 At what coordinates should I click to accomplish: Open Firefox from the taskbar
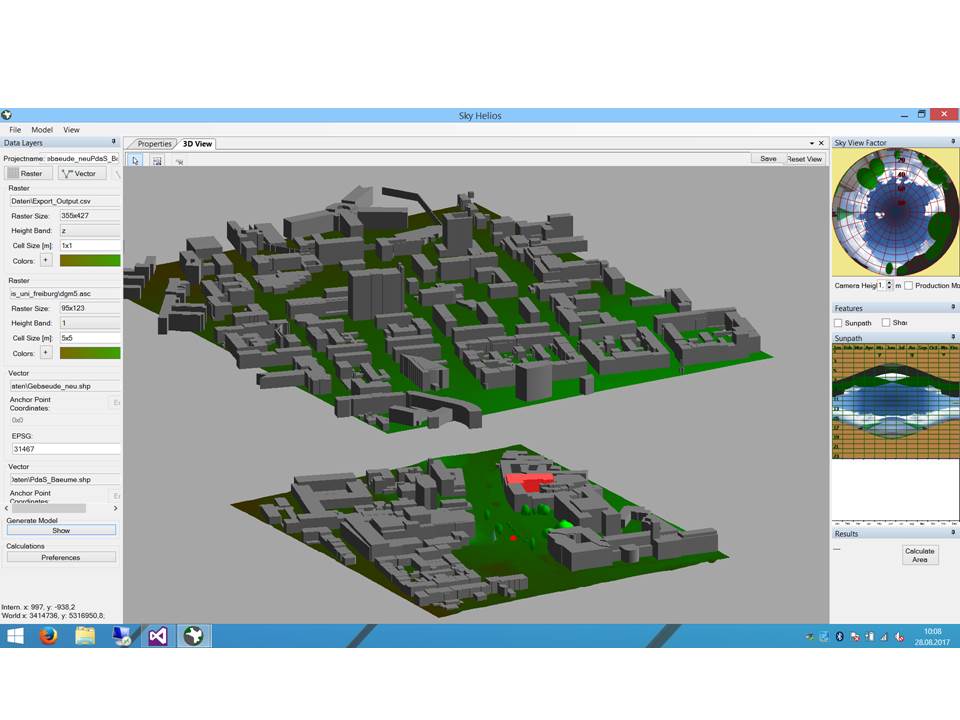pyautogui.click(x=48, y=636)
